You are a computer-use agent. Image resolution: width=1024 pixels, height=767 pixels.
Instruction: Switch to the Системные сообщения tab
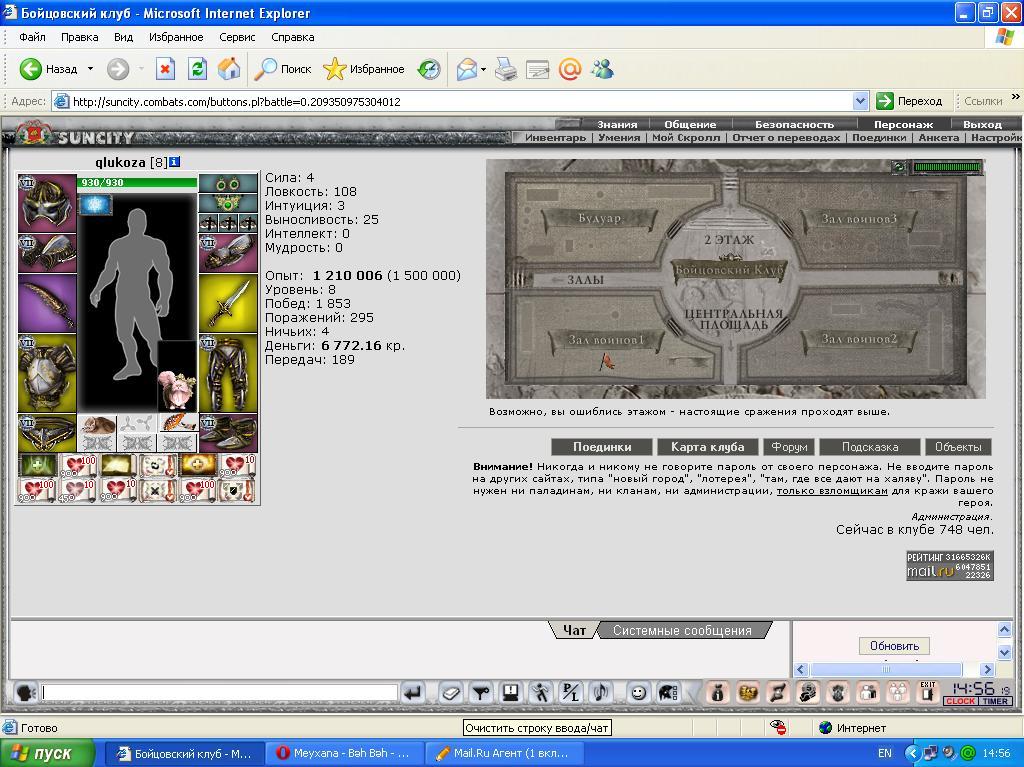[x=682, y=630]
